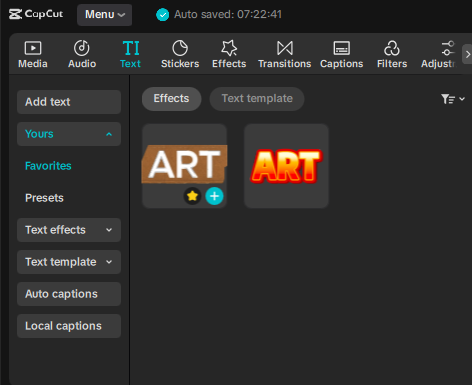Open the Captions panel
Image resolution: width=472 pixels, height=385 pixels.
click(x=342, y=54)
